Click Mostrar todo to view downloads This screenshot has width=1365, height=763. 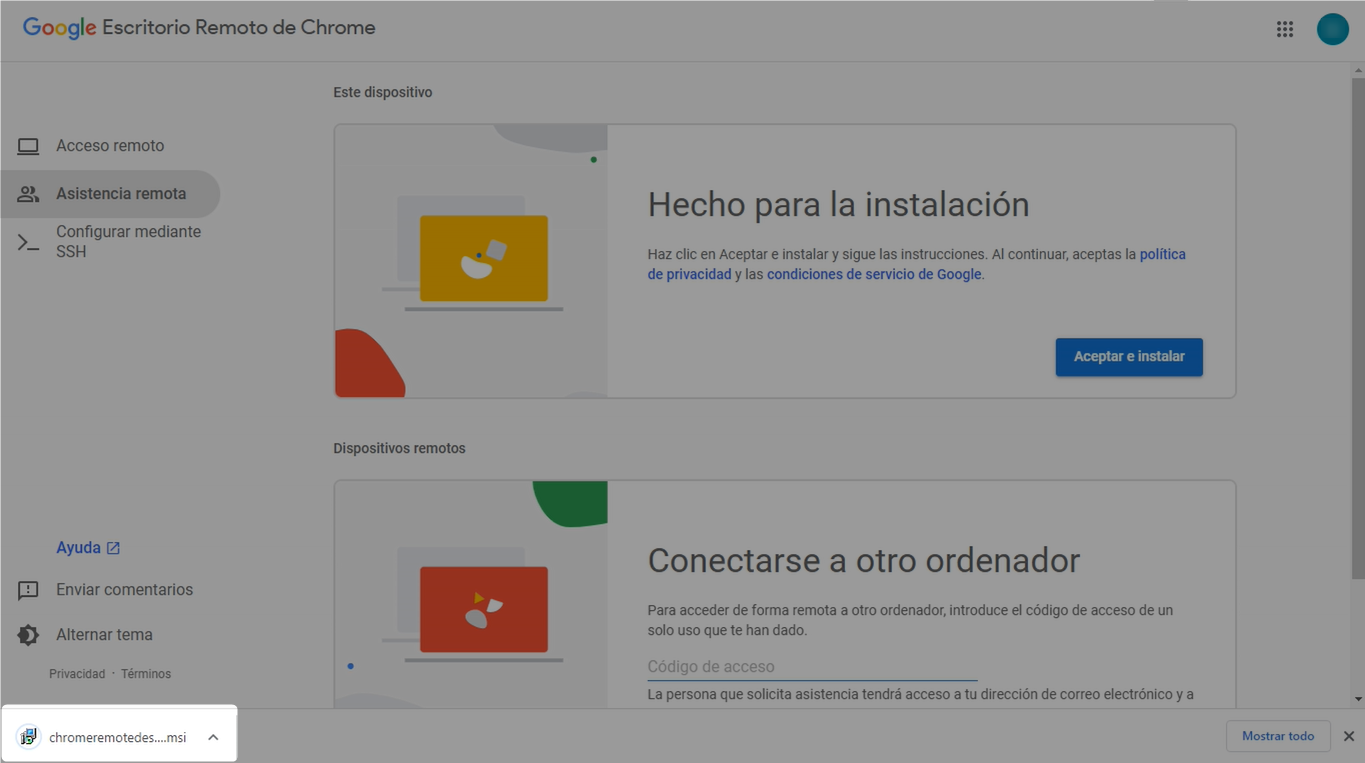coord(1277,736)
